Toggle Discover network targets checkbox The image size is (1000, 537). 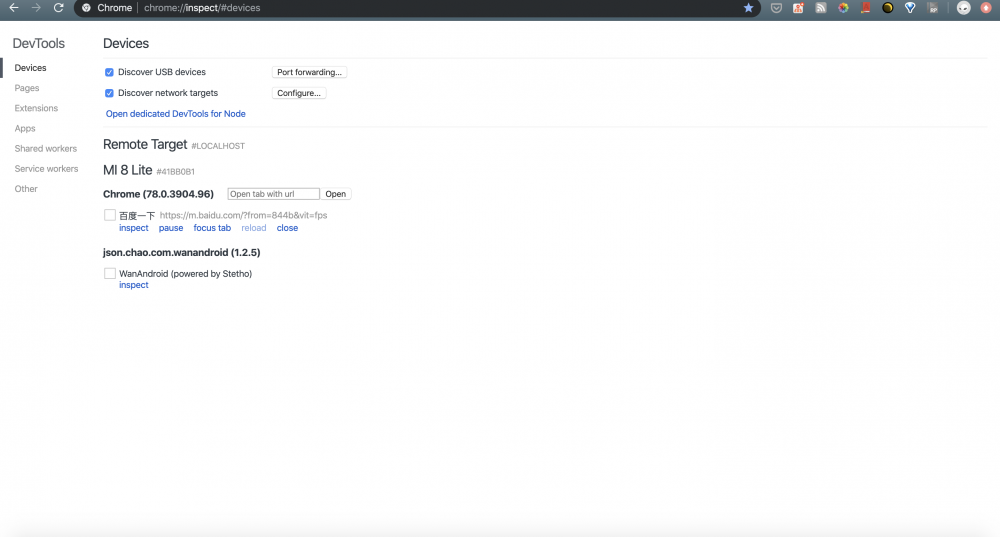coord(109,93)
